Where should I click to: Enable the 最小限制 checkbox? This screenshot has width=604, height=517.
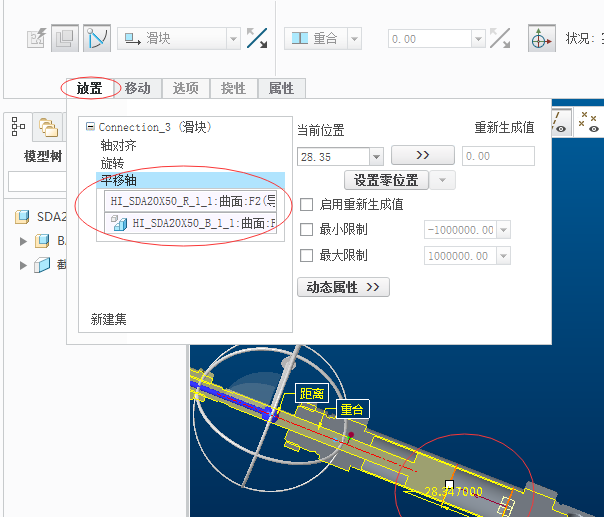click(x=306, y=230)
